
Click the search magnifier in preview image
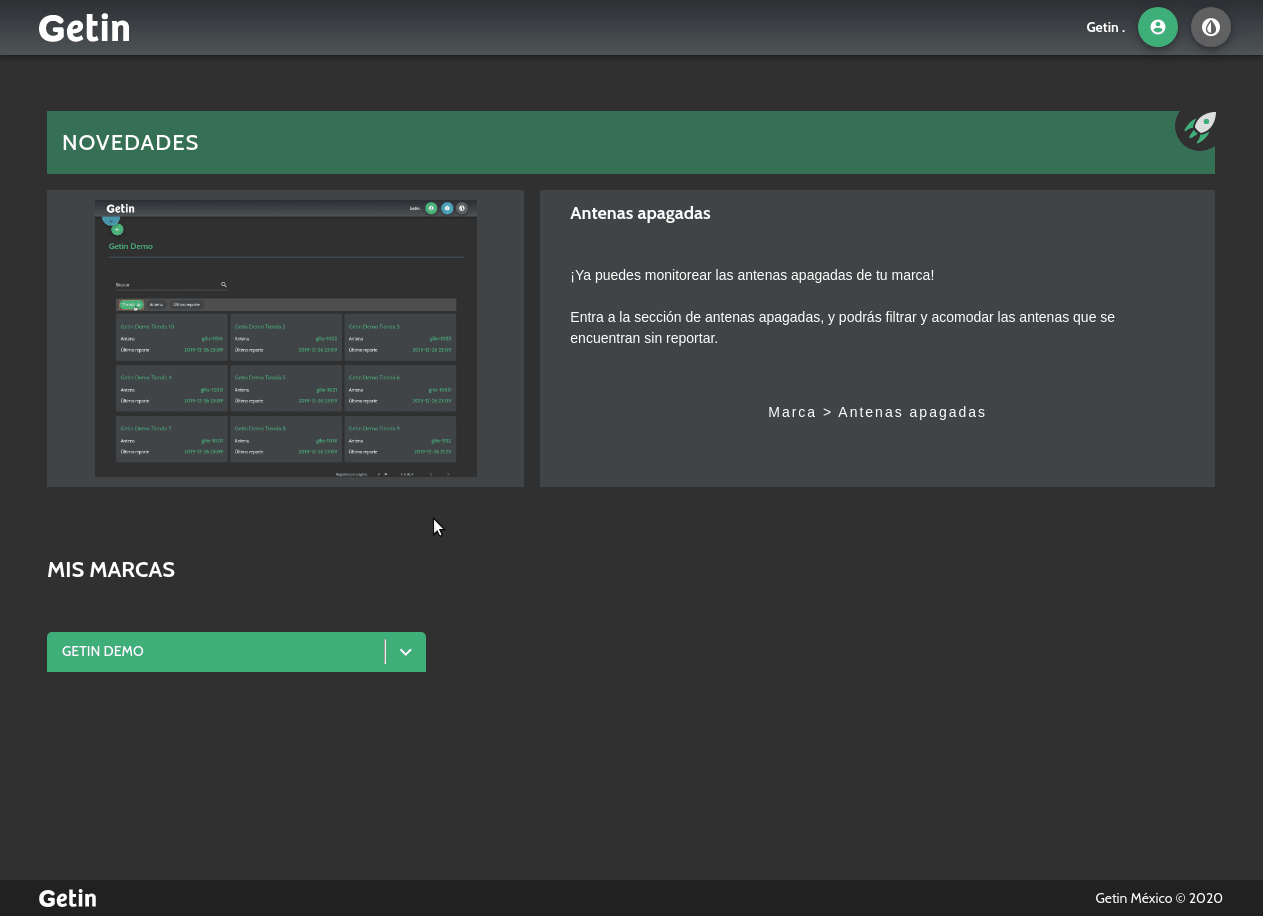point(223,285)
